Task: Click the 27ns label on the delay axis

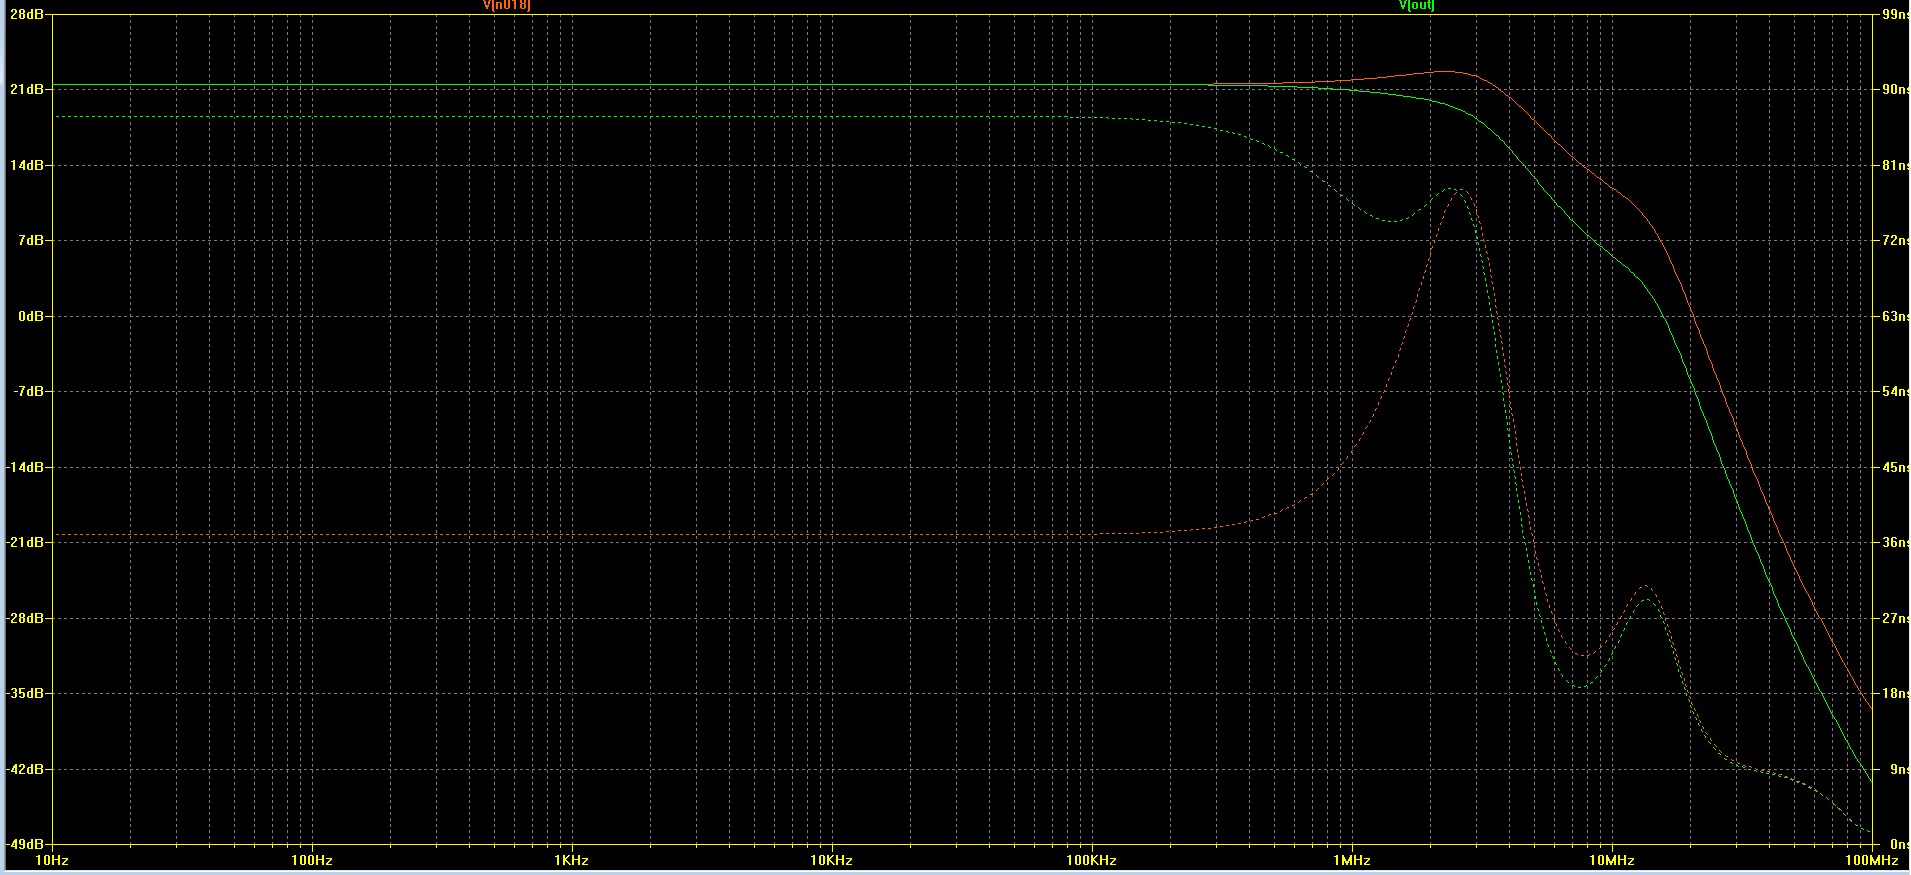Action: click(x=1895, y=618)
